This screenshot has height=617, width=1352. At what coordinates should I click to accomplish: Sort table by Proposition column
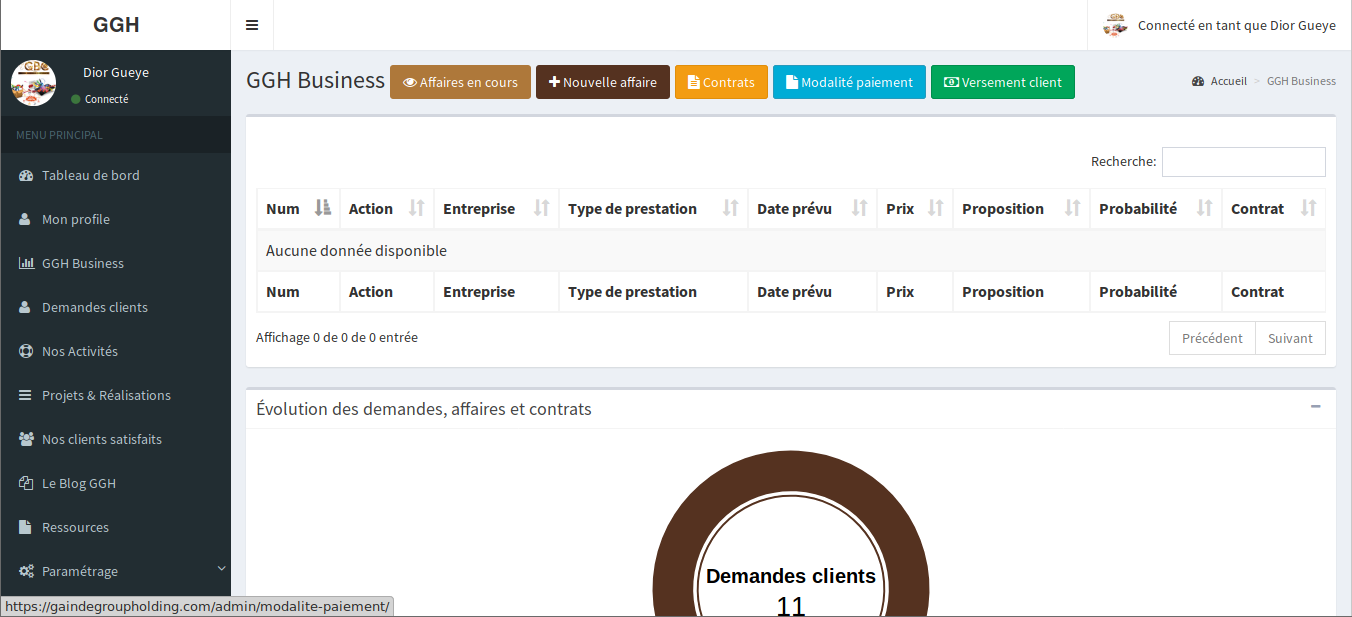tap(1021, 208)
